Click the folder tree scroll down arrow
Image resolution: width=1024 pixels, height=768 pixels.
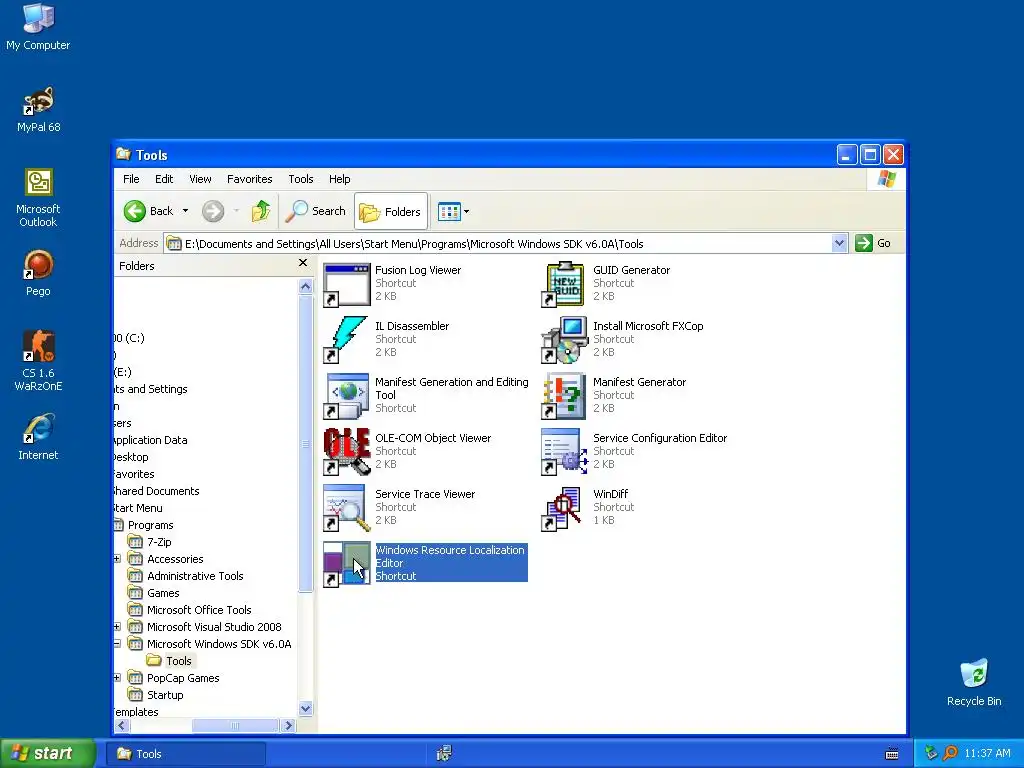point(305,709)
